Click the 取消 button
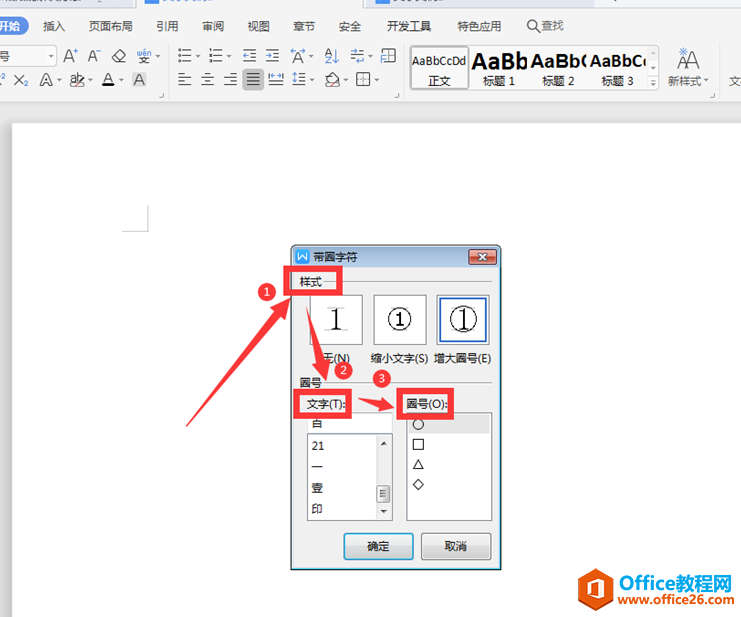This screenshot has height=617, width=741. click(455, 546)
